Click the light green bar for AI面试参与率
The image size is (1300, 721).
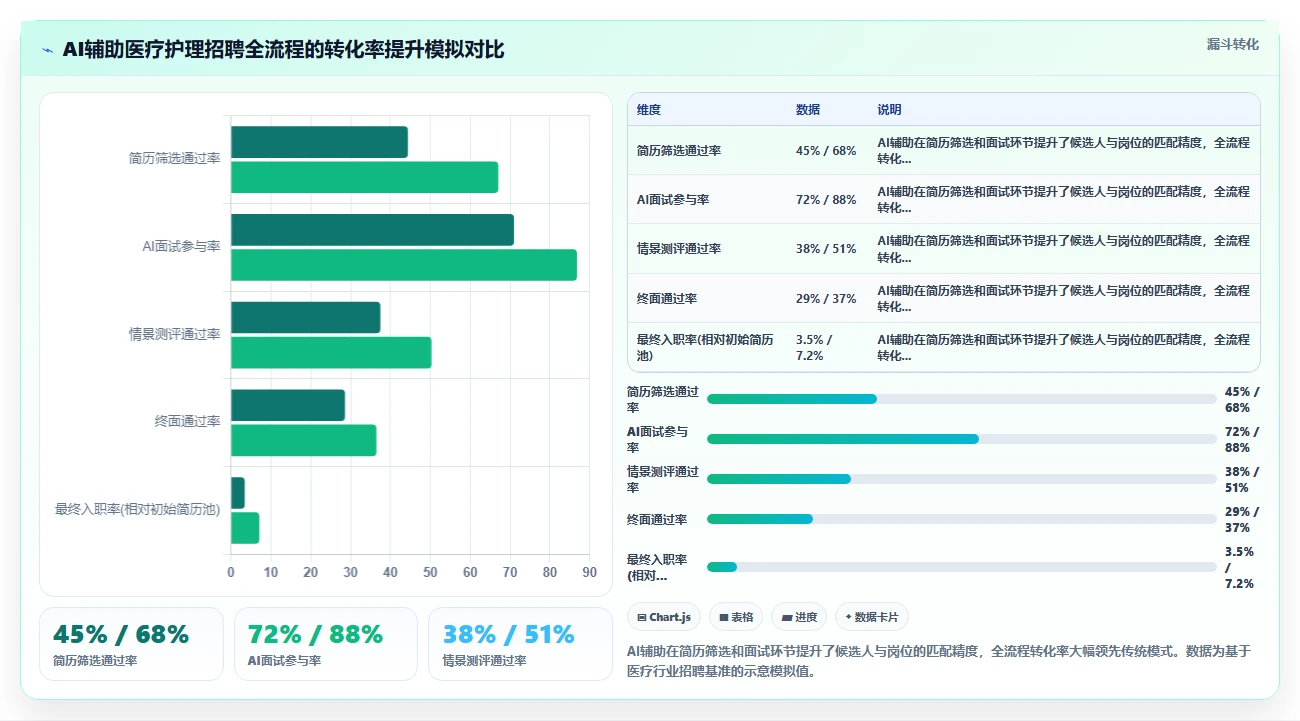(x=404, y=265)
